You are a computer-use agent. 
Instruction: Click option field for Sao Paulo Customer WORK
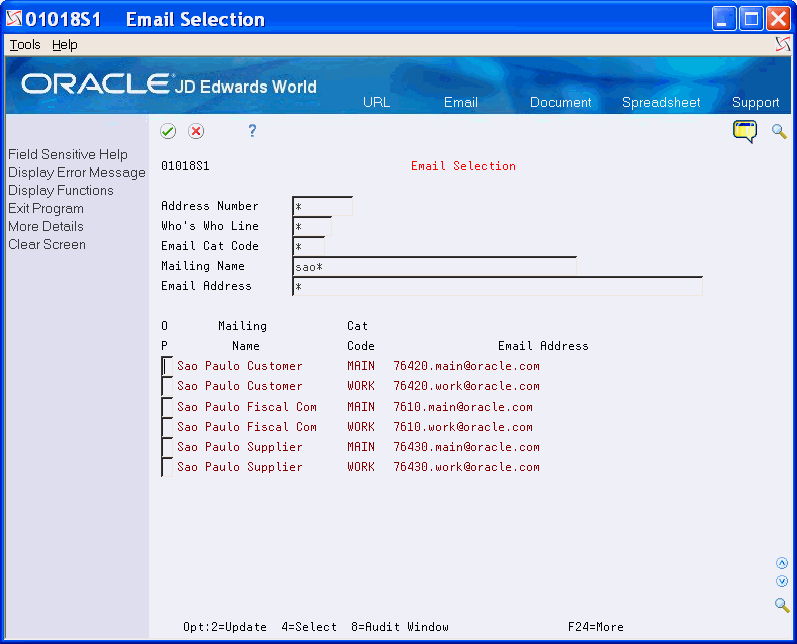coord(167,386)
